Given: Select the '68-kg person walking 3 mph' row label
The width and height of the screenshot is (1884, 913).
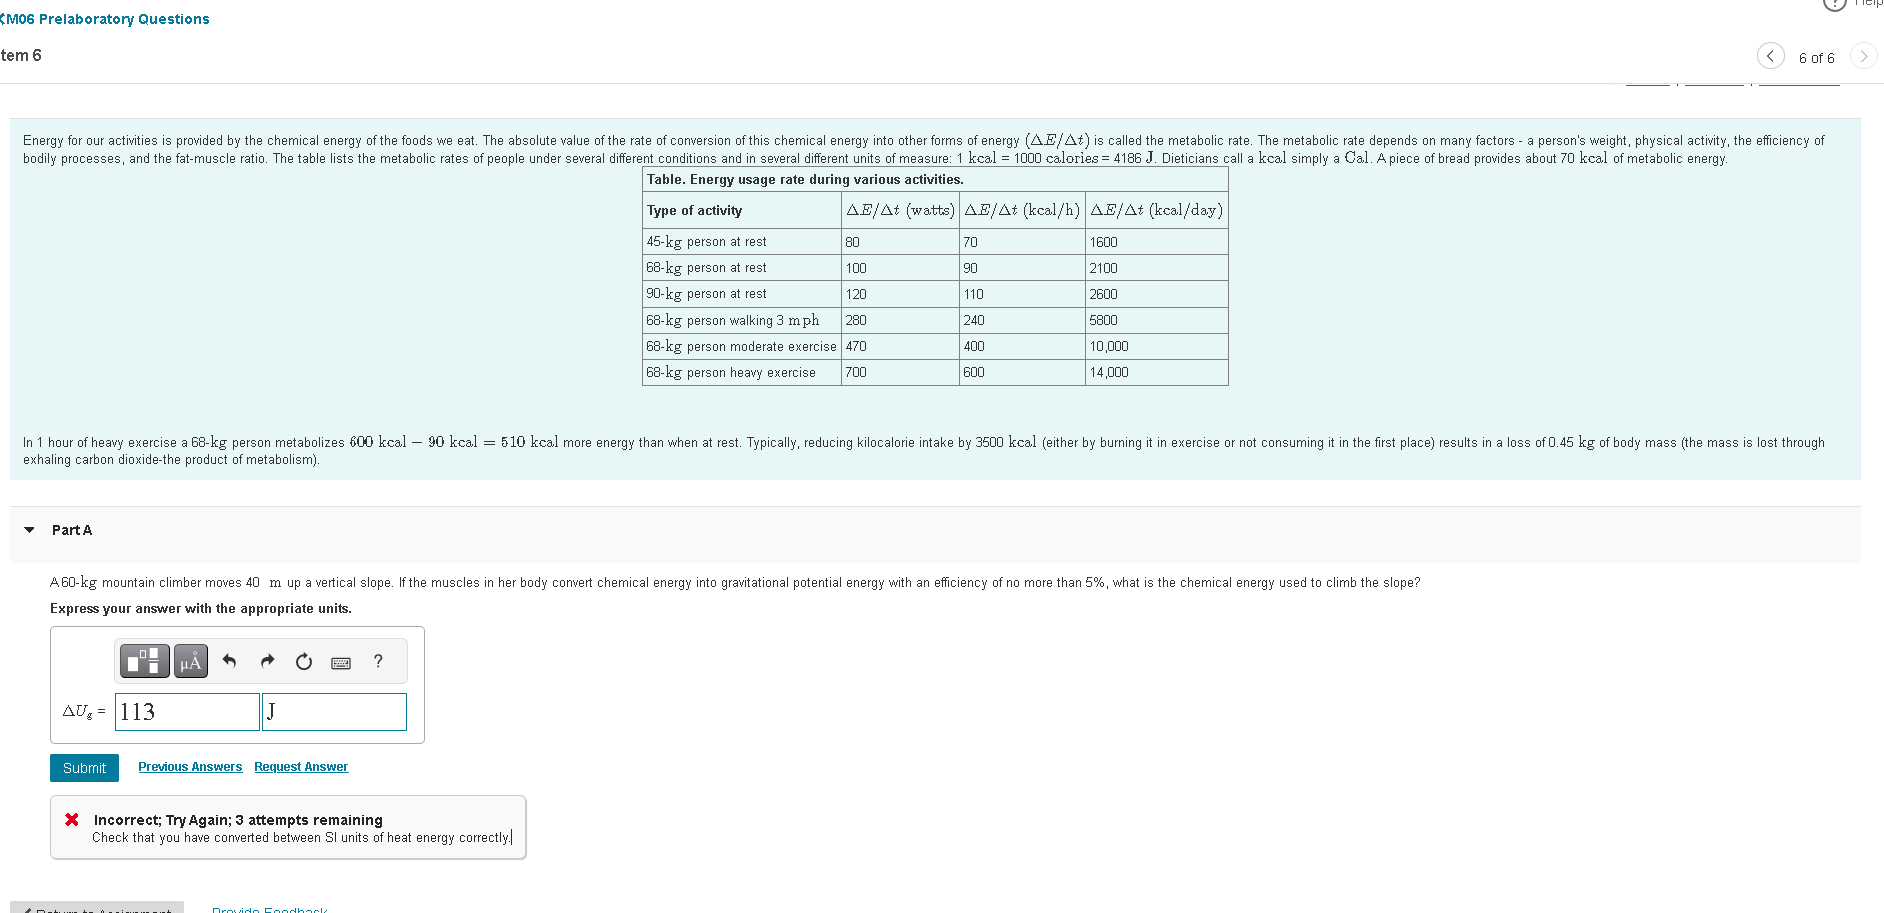Looking at the screenshot, I should 732,321.
